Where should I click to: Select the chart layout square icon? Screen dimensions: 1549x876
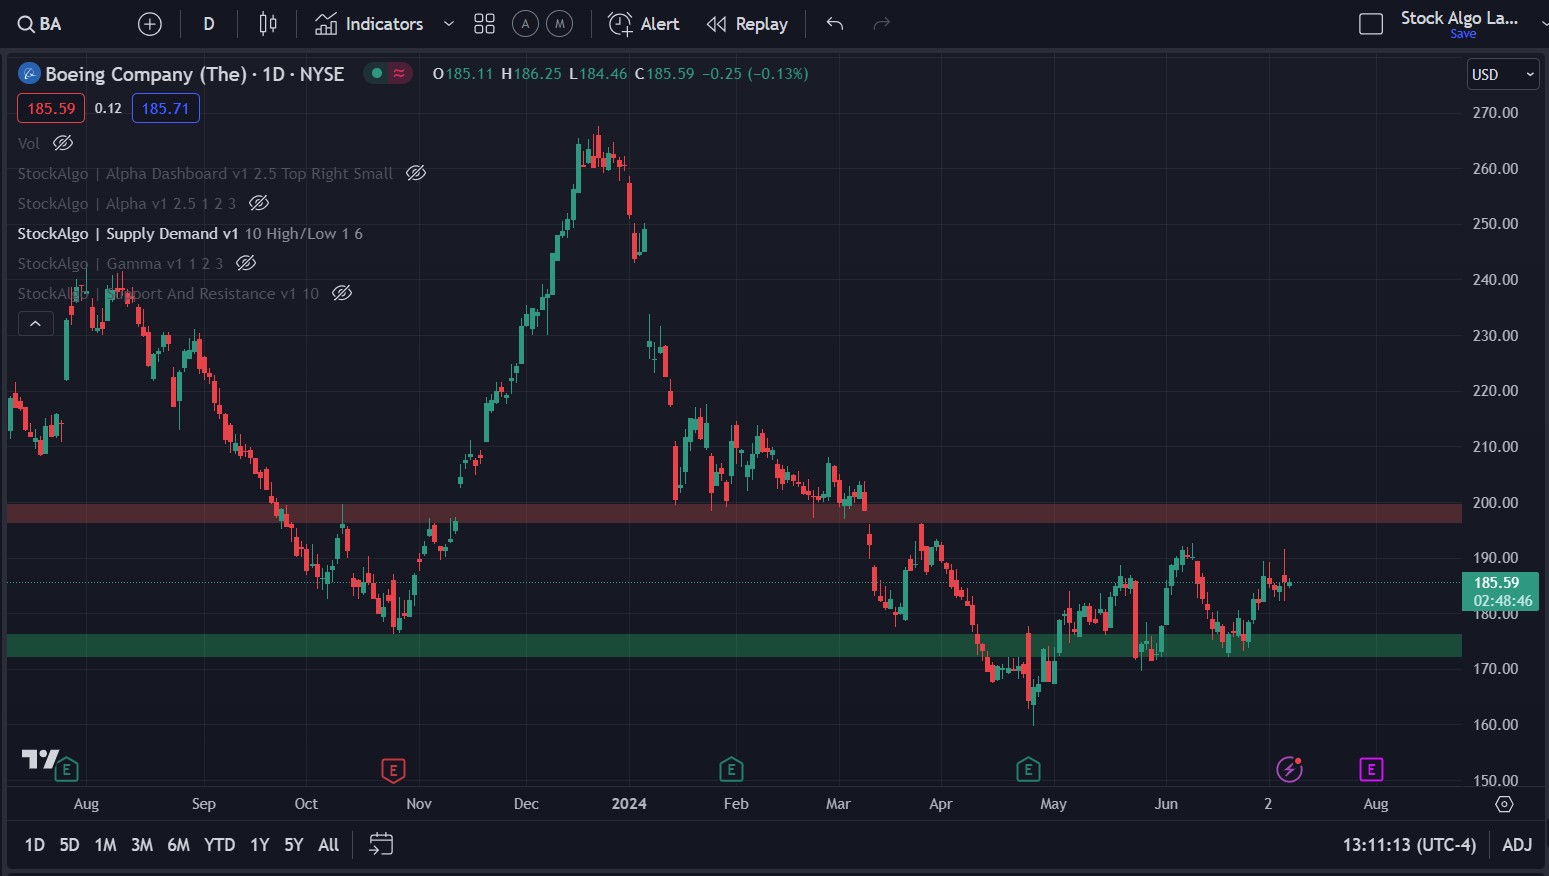coord(1371,24)
